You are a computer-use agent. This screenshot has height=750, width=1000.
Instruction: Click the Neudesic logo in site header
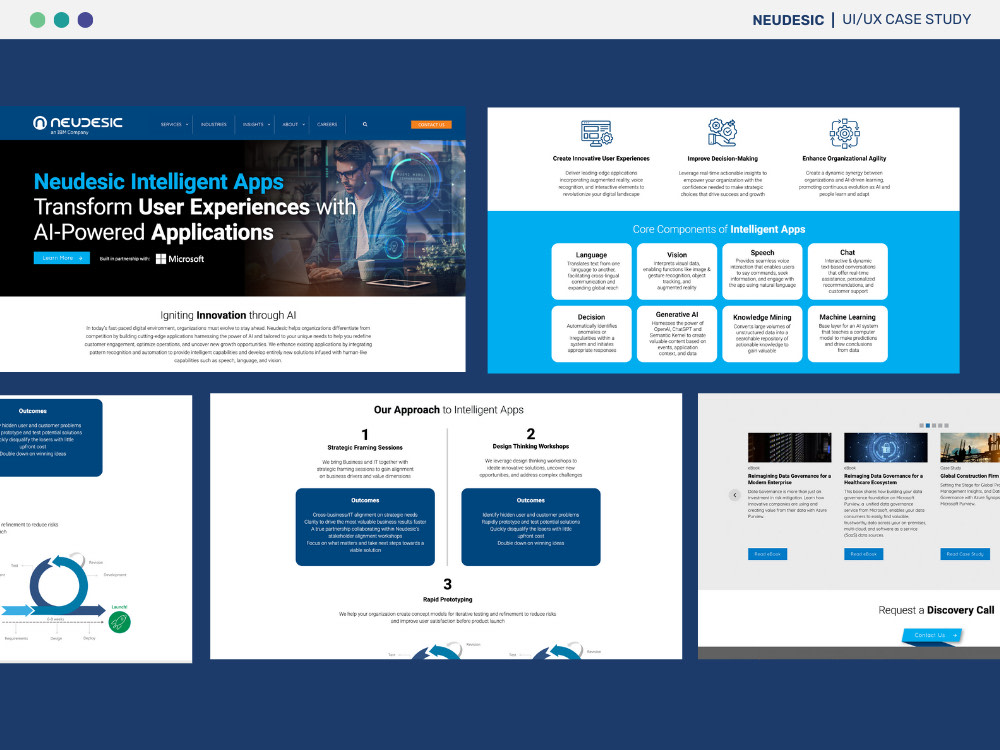tap(77, 124)
